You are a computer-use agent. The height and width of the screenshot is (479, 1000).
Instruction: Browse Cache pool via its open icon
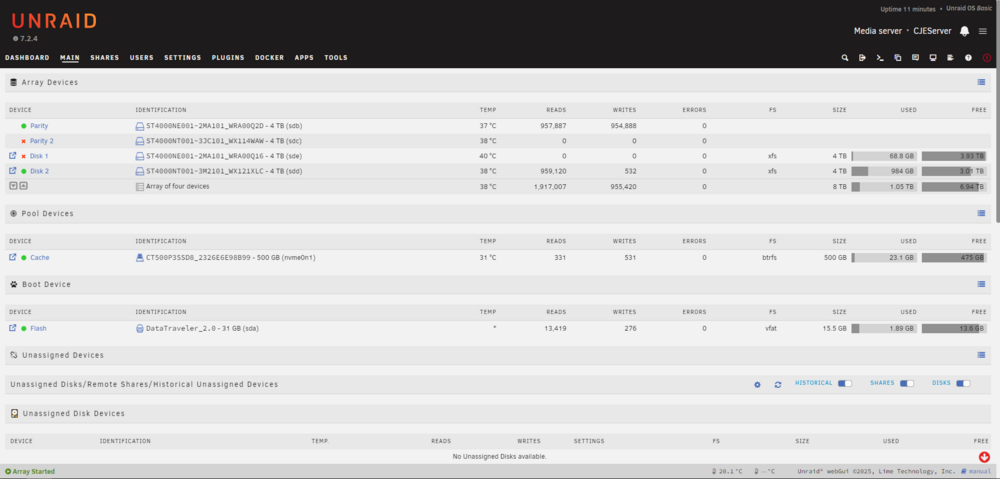pos(12,258)
